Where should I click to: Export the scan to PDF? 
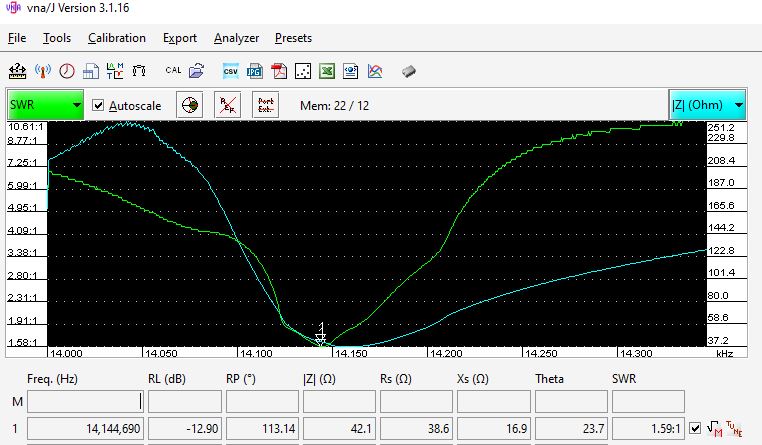279,71
